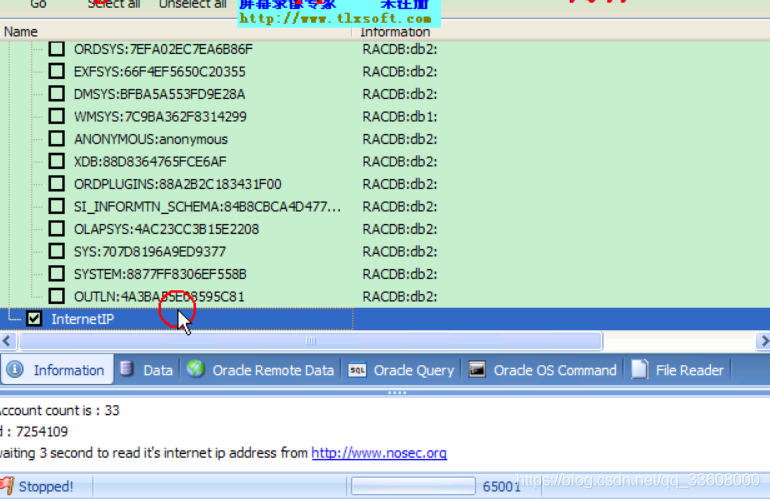Select the SI_INFORMTN_SCHEMA checkbox

[56, 206]
